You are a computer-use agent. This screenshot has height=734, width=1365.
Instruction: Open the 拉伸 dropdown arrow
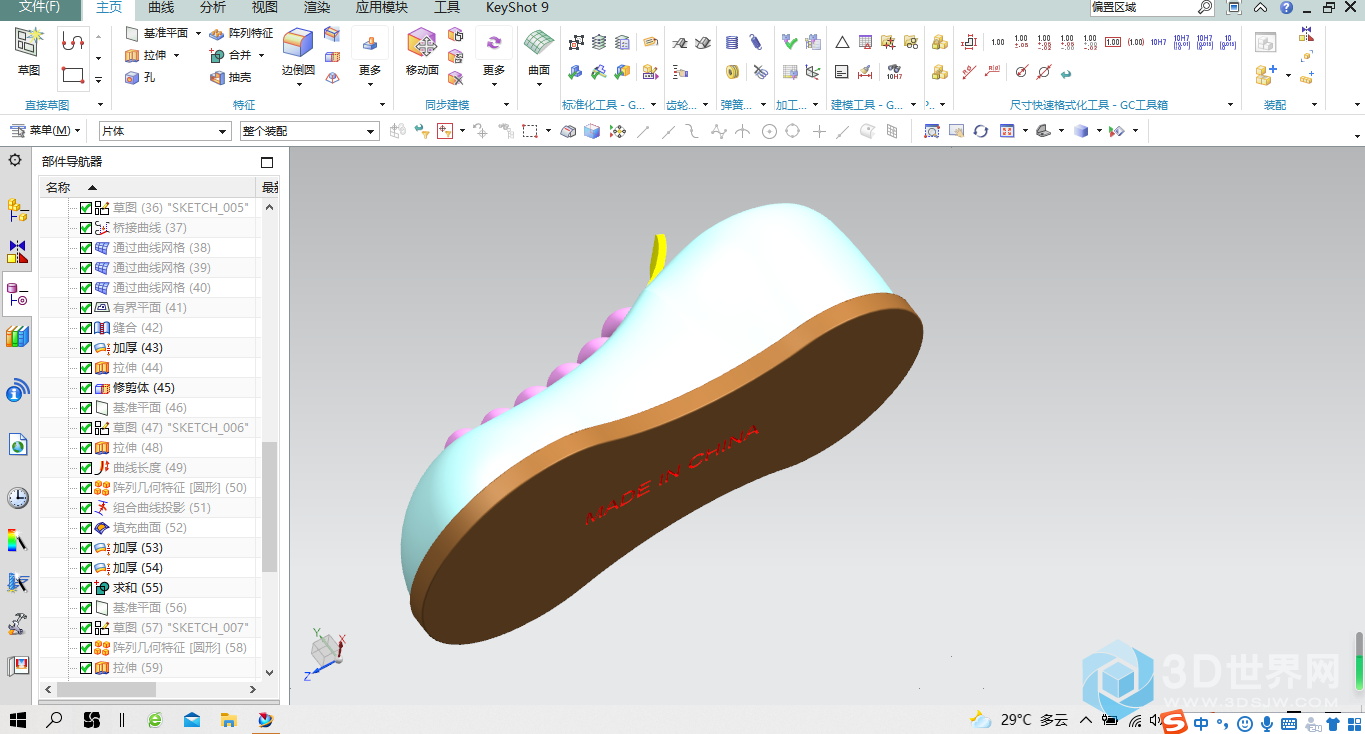[x=177, y=55]
